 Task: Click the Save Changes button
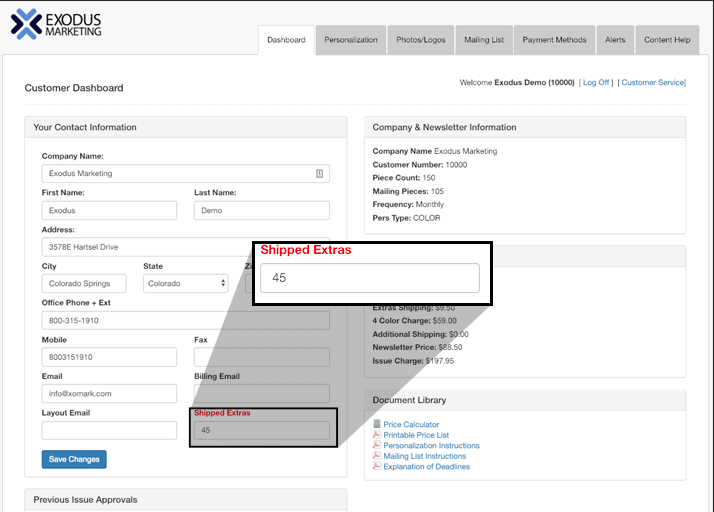pyautogui.click(x=74, y=459)
